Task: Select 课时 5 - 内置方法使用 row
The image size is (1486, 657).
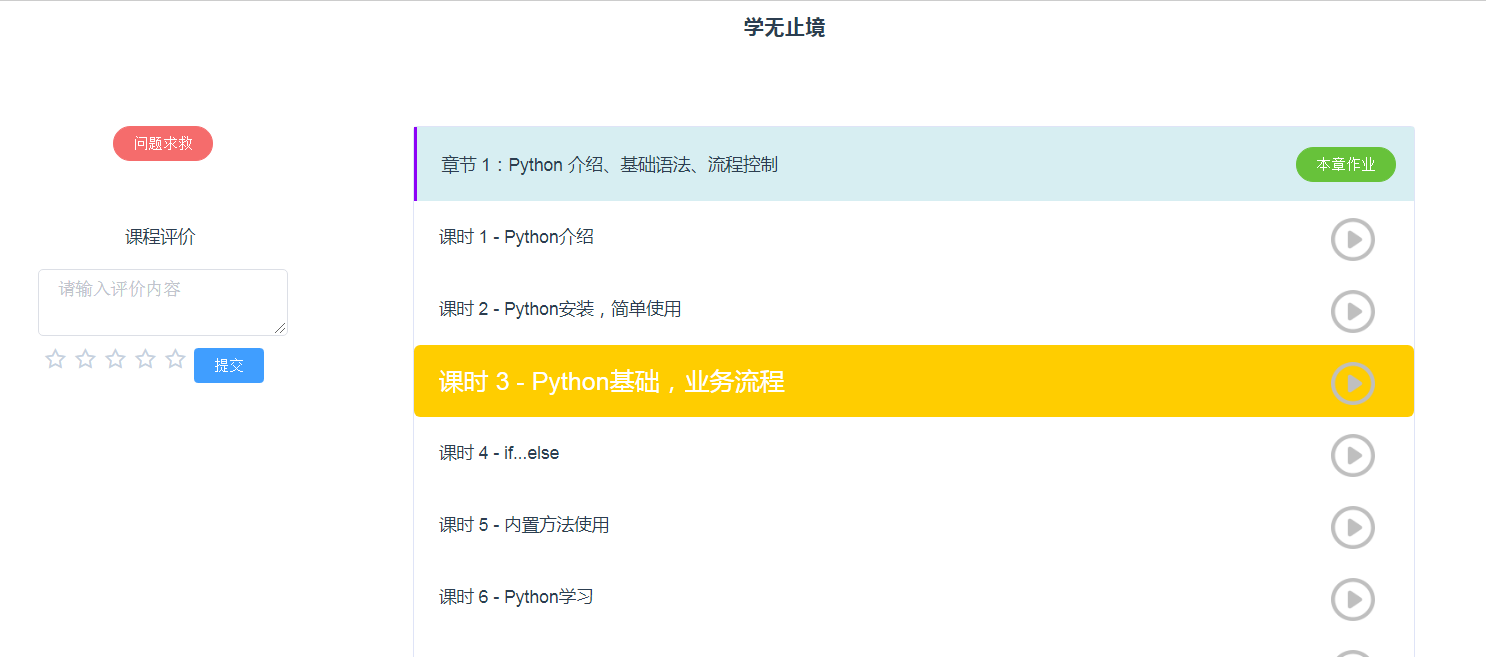Action: (914, 525)
